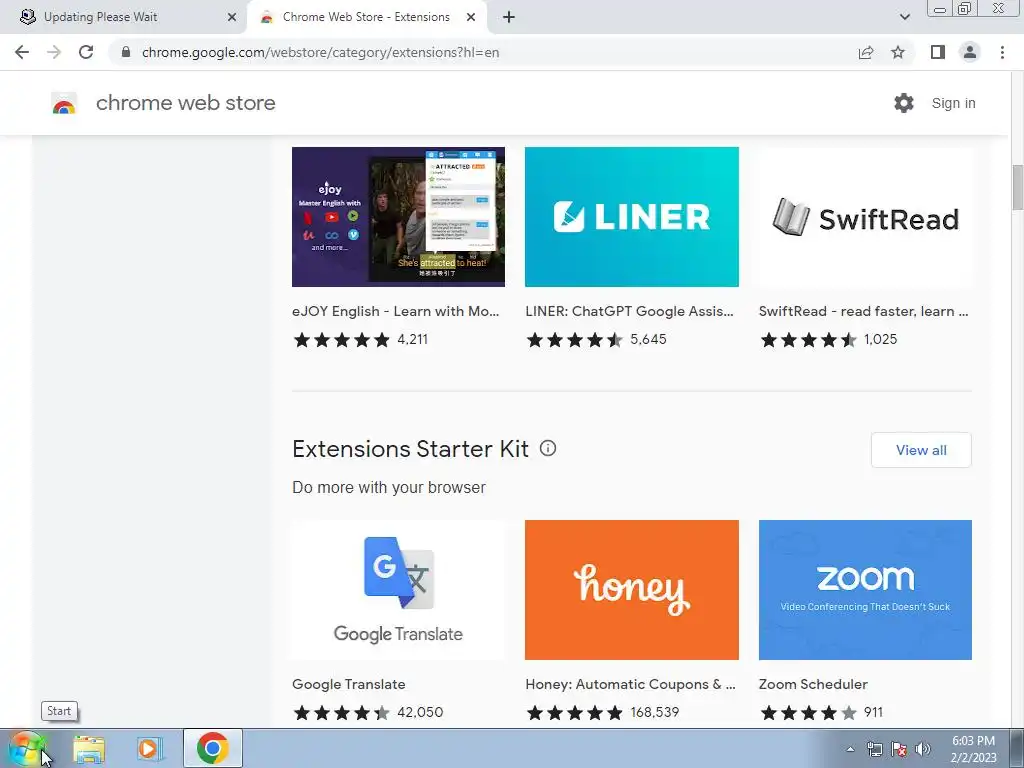
Task: Click Google Translate rating count 42,050
Action: click(420, 712)
